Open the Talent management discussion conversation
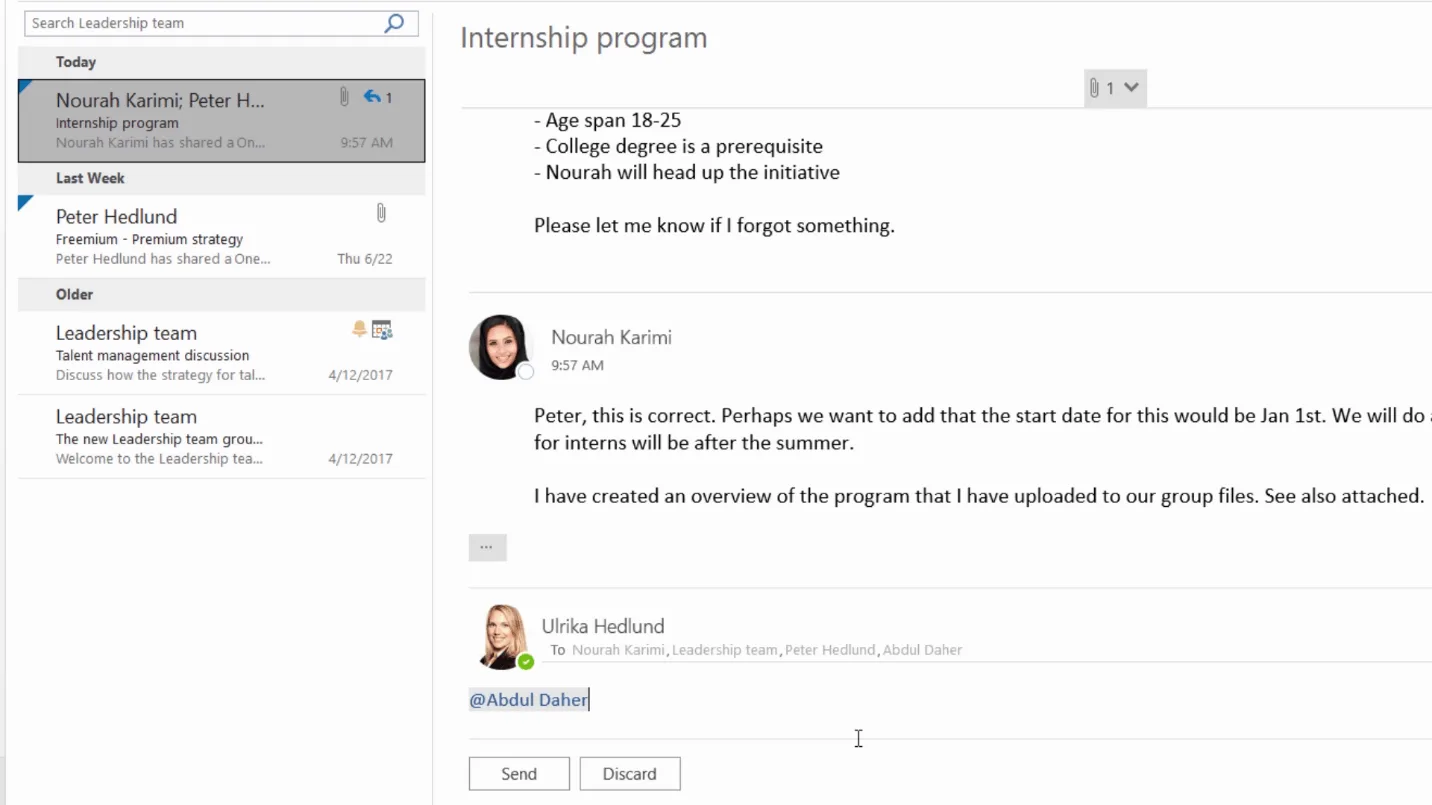The width and height of the screenshot is (1432, 805). tap(222, 353)
